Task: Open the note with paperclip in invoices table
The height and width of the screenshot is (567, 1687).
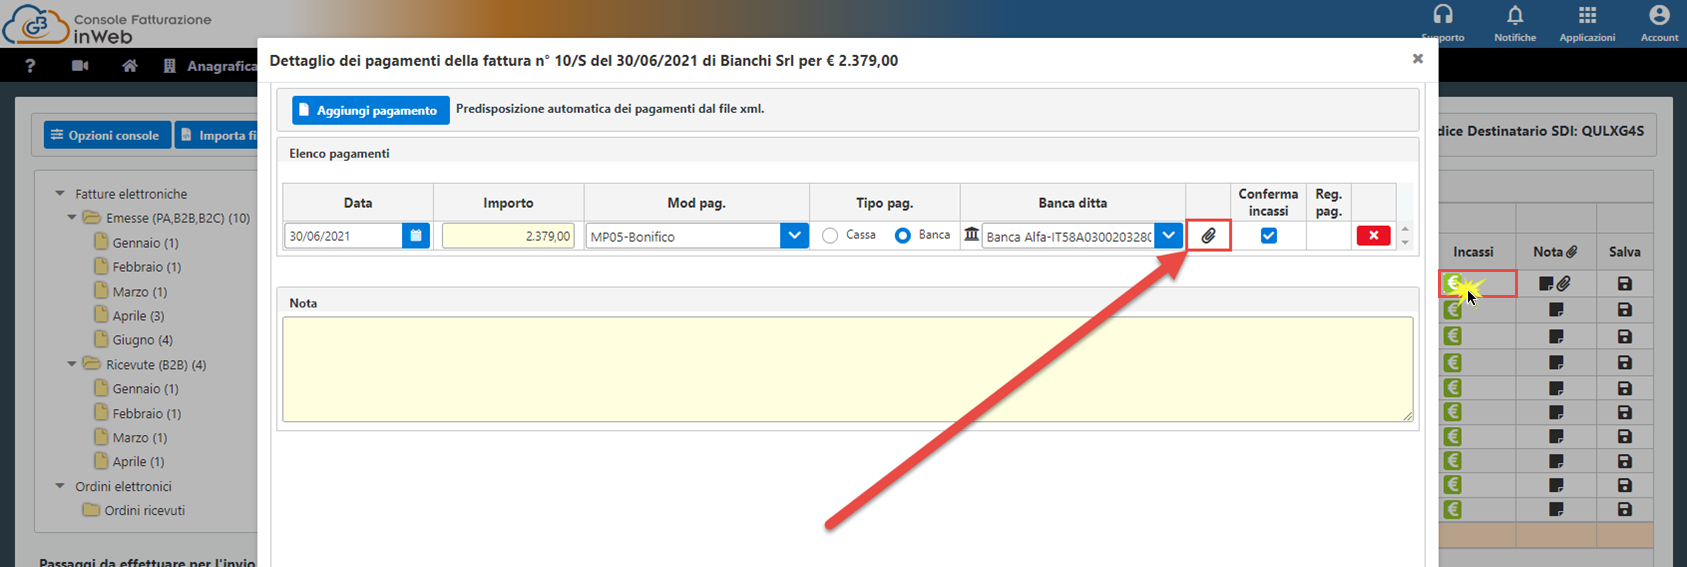Action: click(1555, 284)
